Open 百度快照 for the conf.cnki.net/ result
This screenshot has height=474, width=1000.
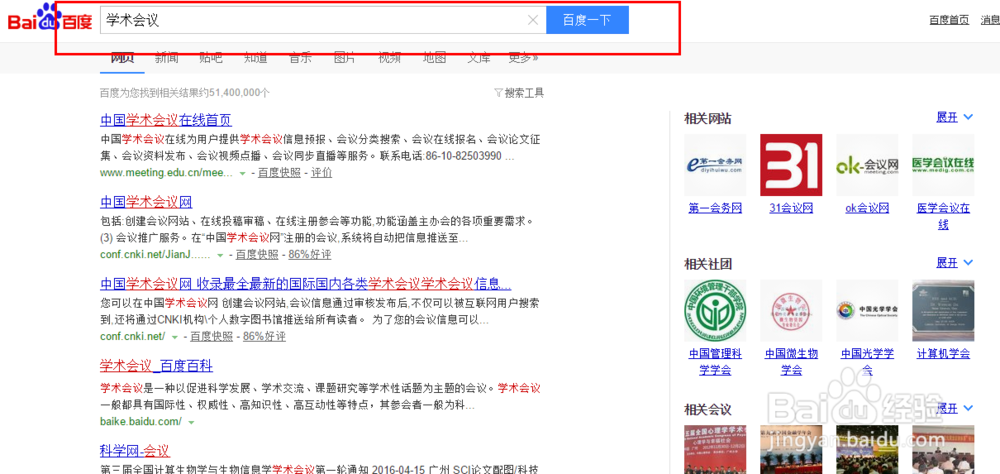coord(212,336)
